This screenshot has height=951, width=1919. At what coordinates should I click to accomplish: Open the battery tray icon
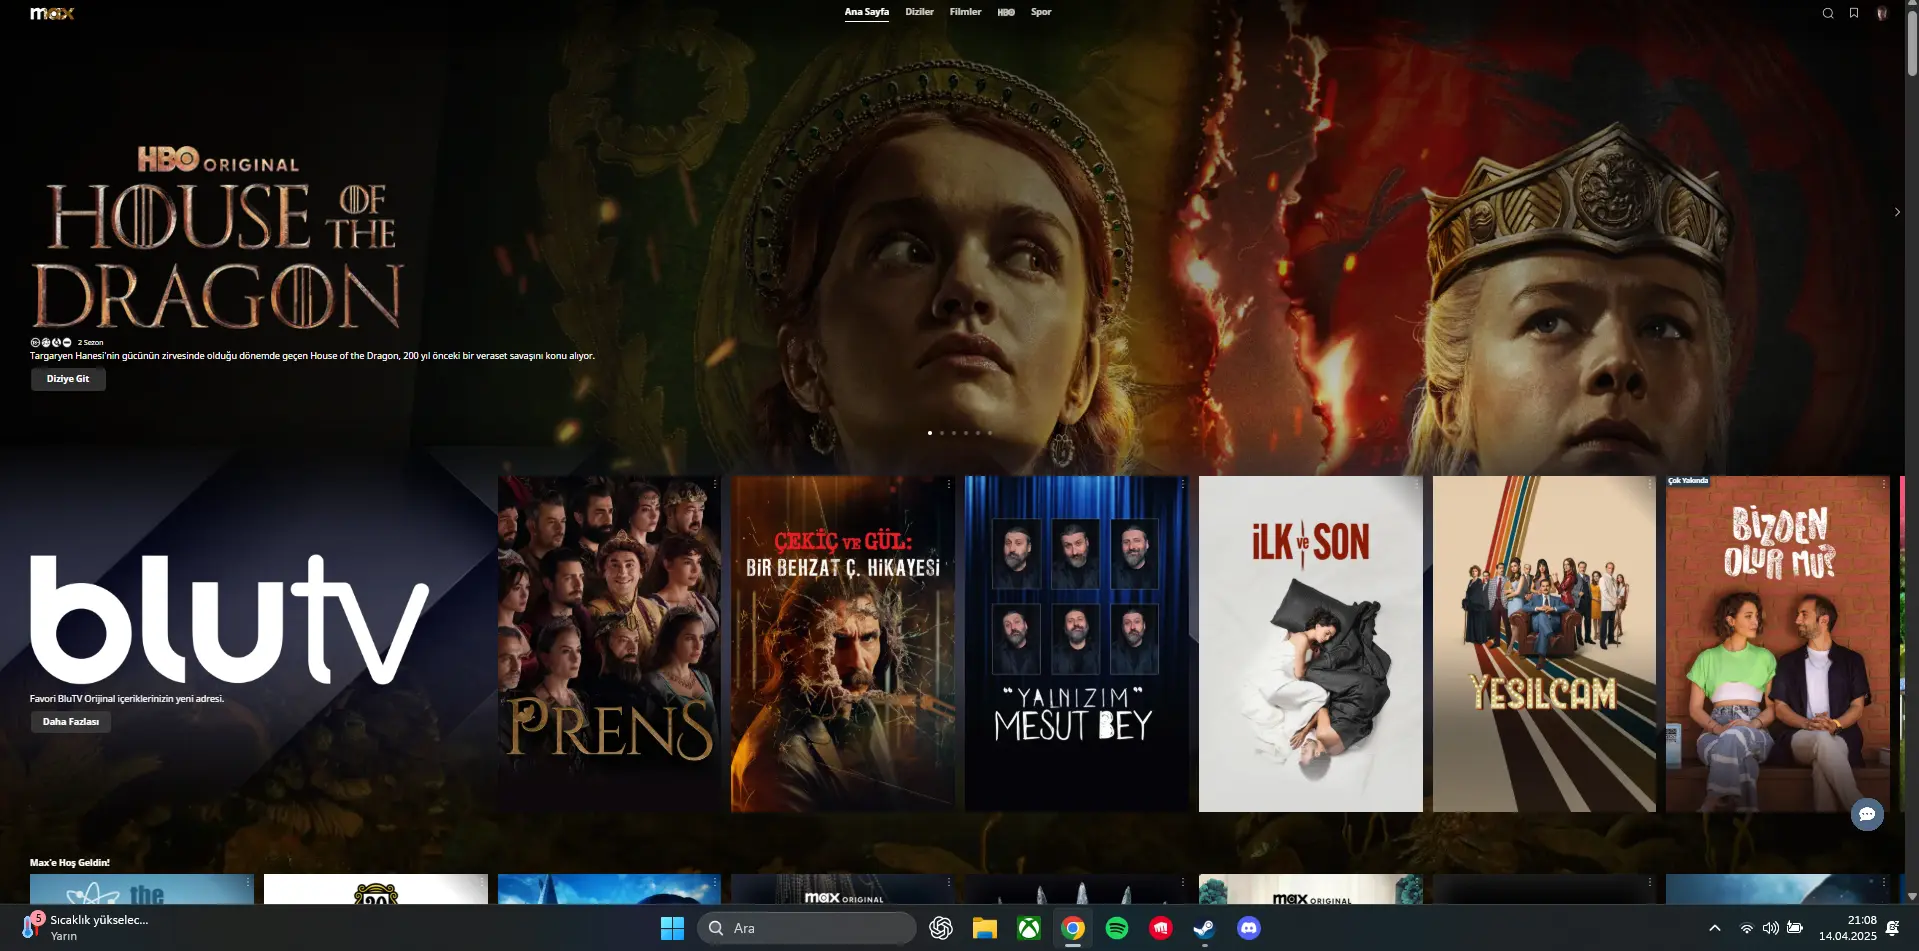(x=1795, y=928)
